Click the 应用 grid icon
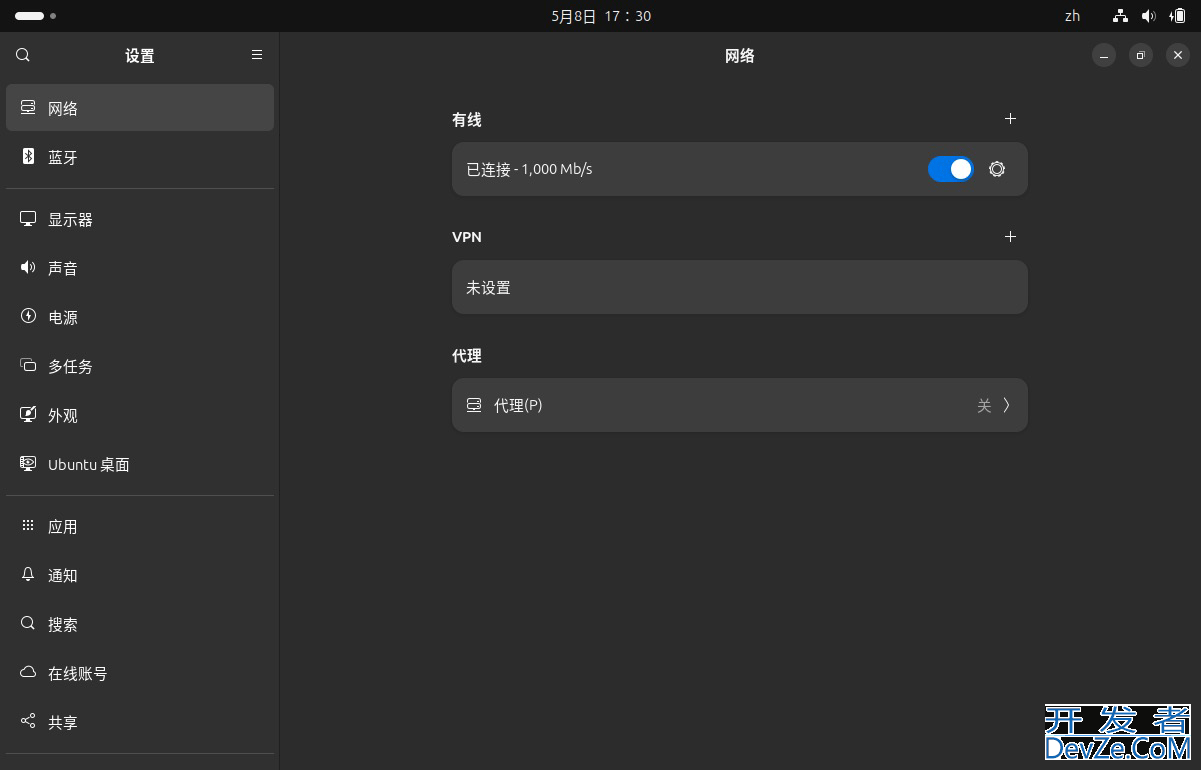This screenshot has height=770, width=1201. [x=28, y=525]
